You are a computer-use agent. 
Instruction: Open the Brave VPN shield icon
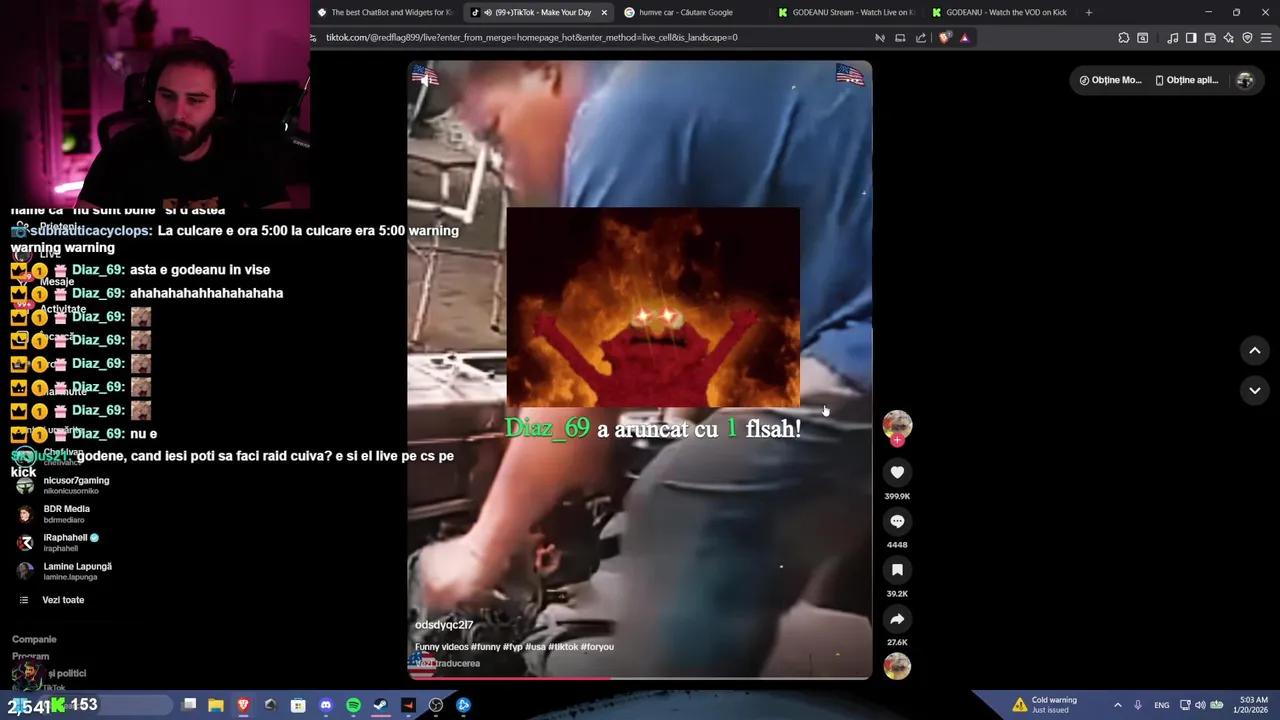[x=1247, y=38]
